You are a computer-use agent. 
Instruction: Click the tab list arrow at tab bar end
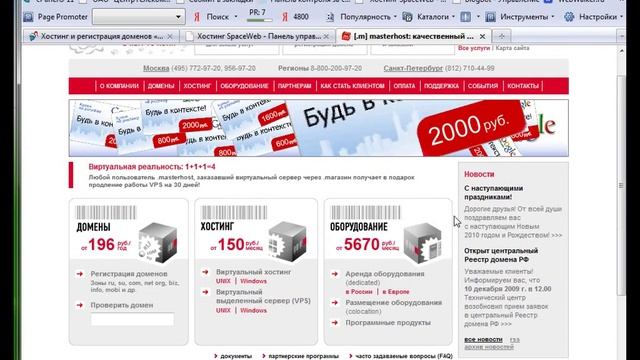pos(621,36)
